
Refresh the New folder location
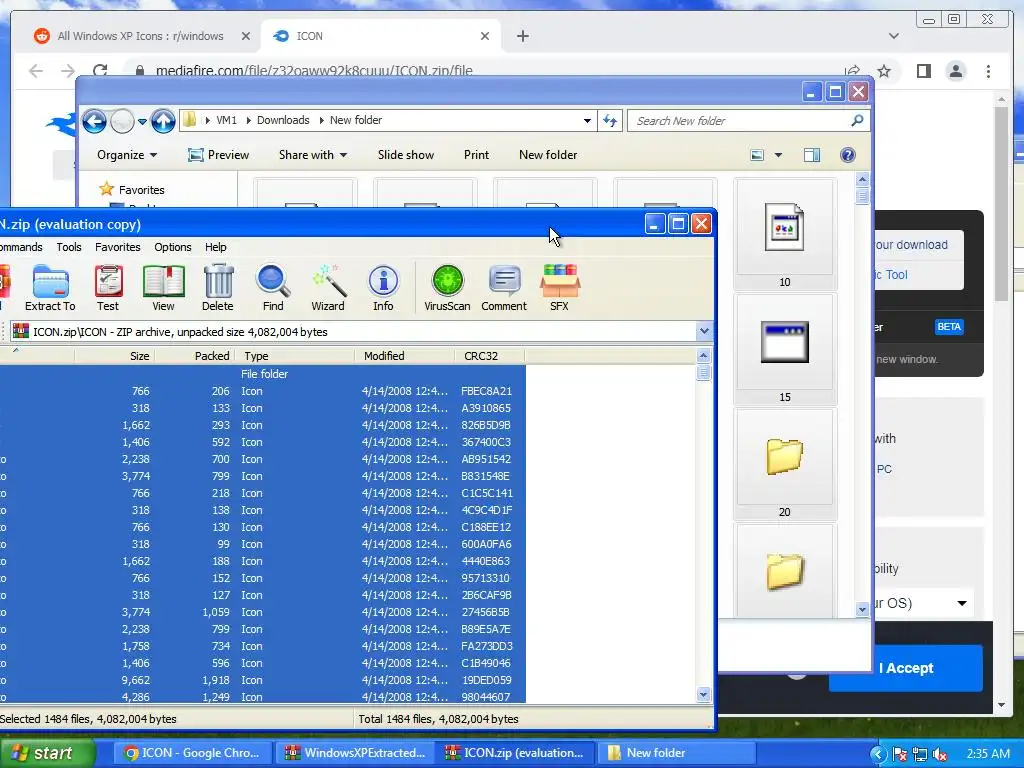[x=610, y=120]
